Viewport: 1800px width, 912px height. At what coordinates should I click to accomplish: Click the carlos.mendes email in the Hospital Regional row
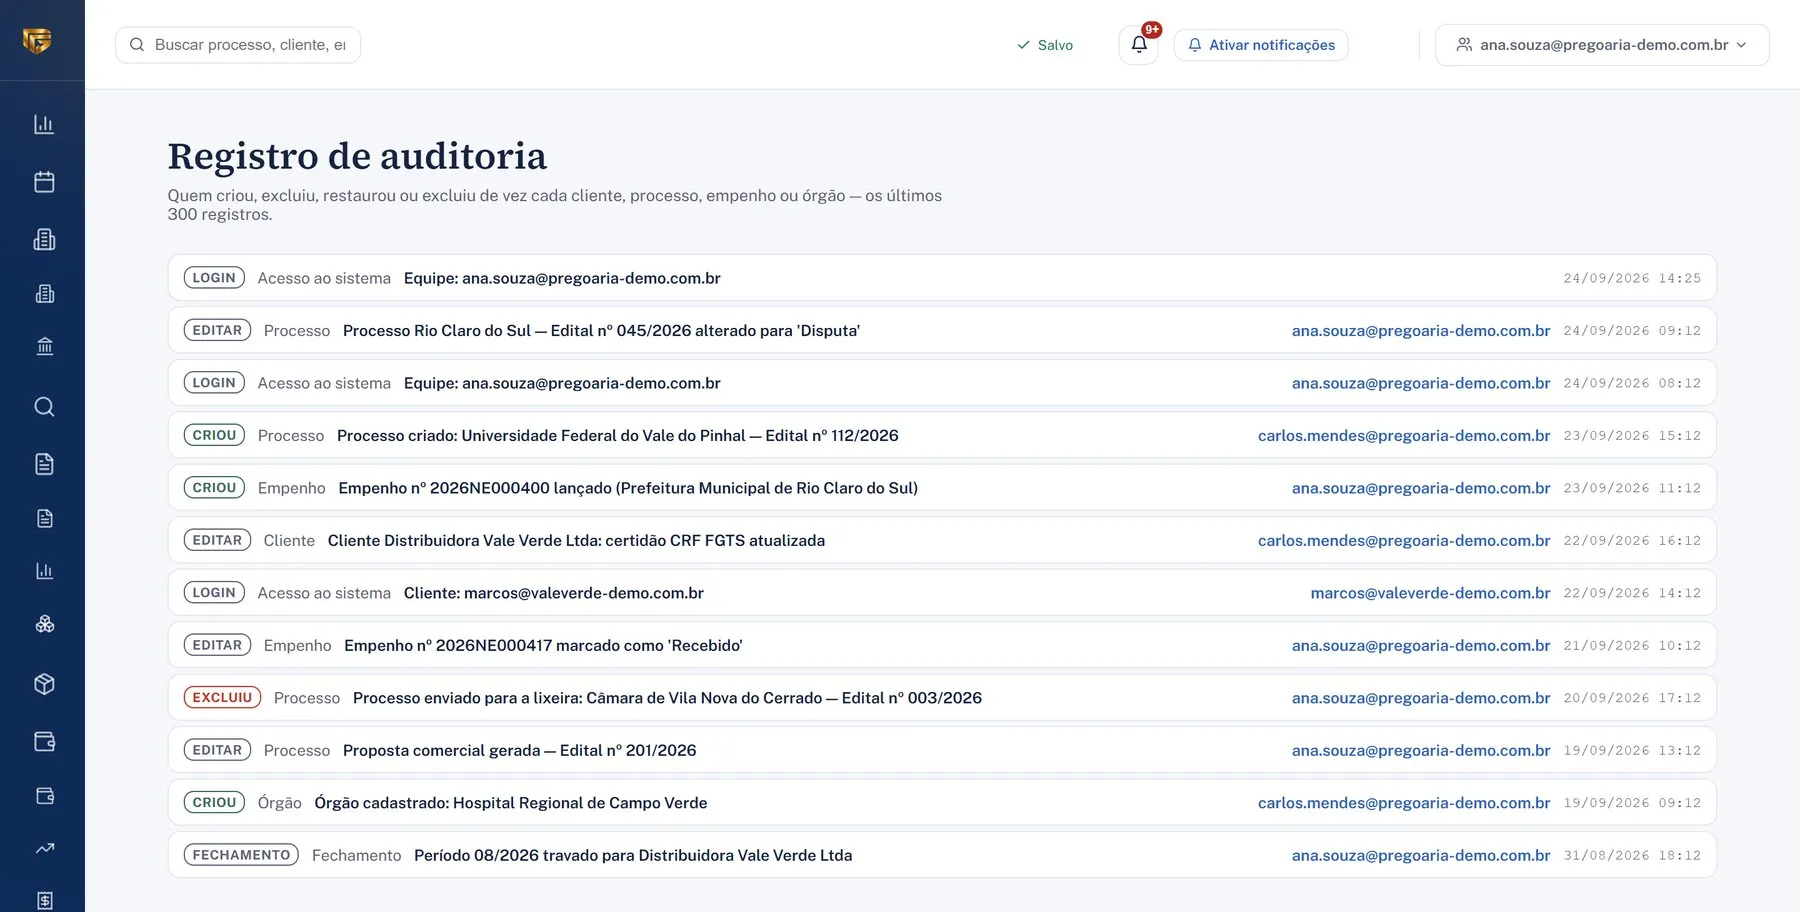coord(1404,803)
